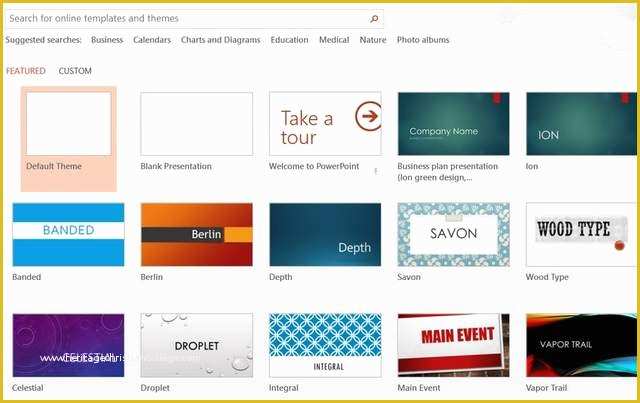Search suggested term Calendars
Screen dimensions: 640x403
coord(152,40)
